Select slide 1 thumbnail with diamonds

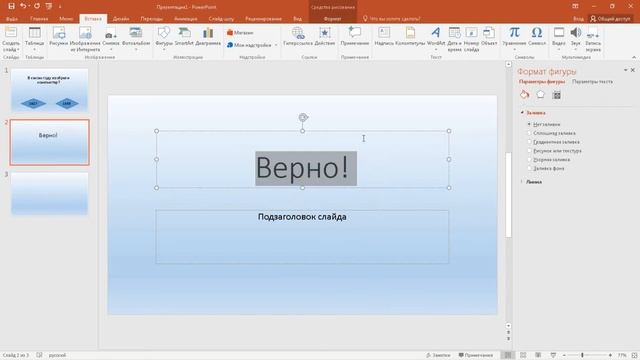(x=49, y=90)
